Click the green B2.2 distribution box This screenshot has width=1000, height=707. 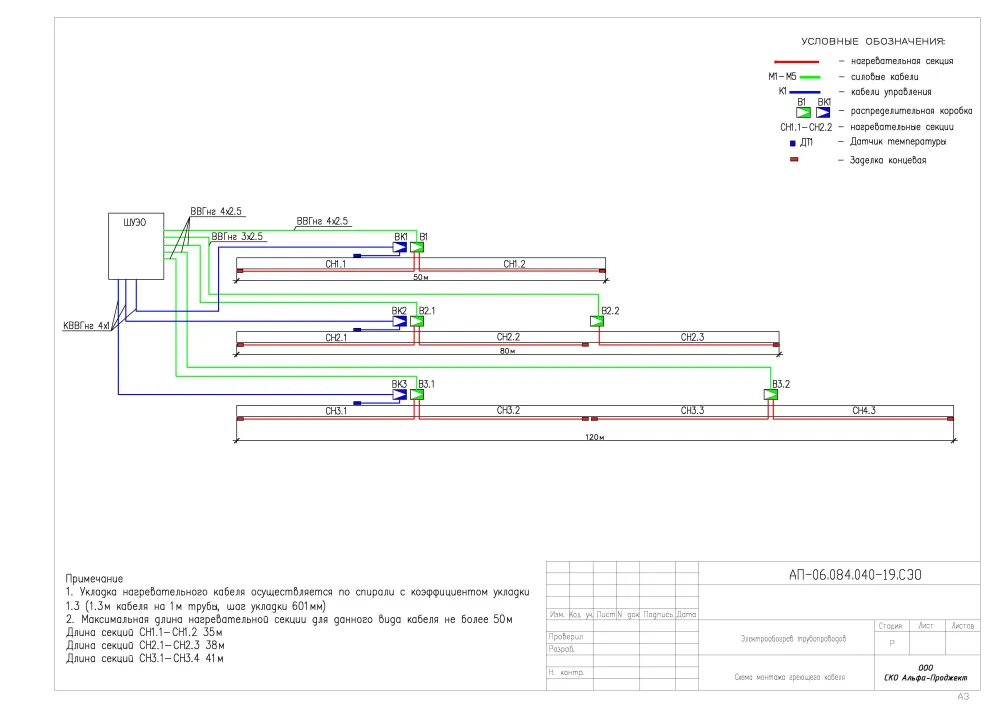(597, 321)
